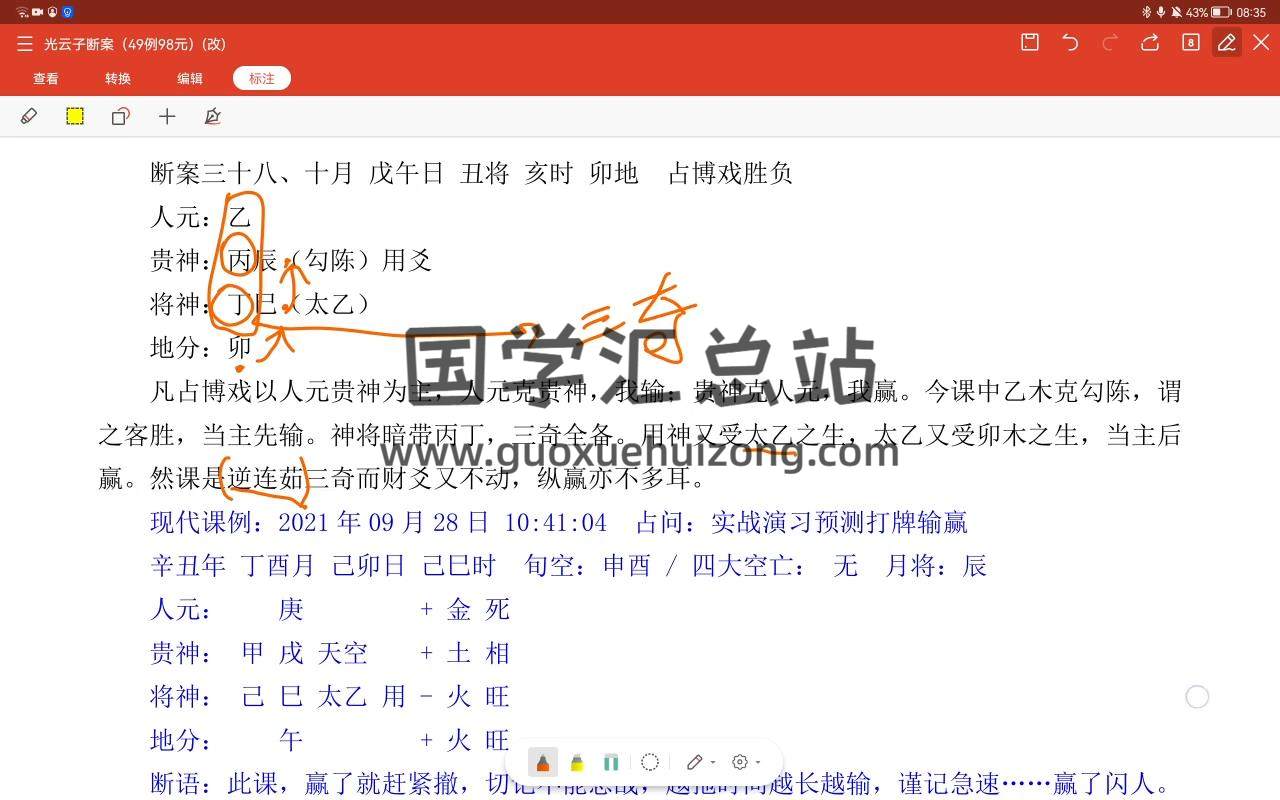Pick the orange marker pen in the floating bar
The image size is (1280, 800).
[543, 763]
